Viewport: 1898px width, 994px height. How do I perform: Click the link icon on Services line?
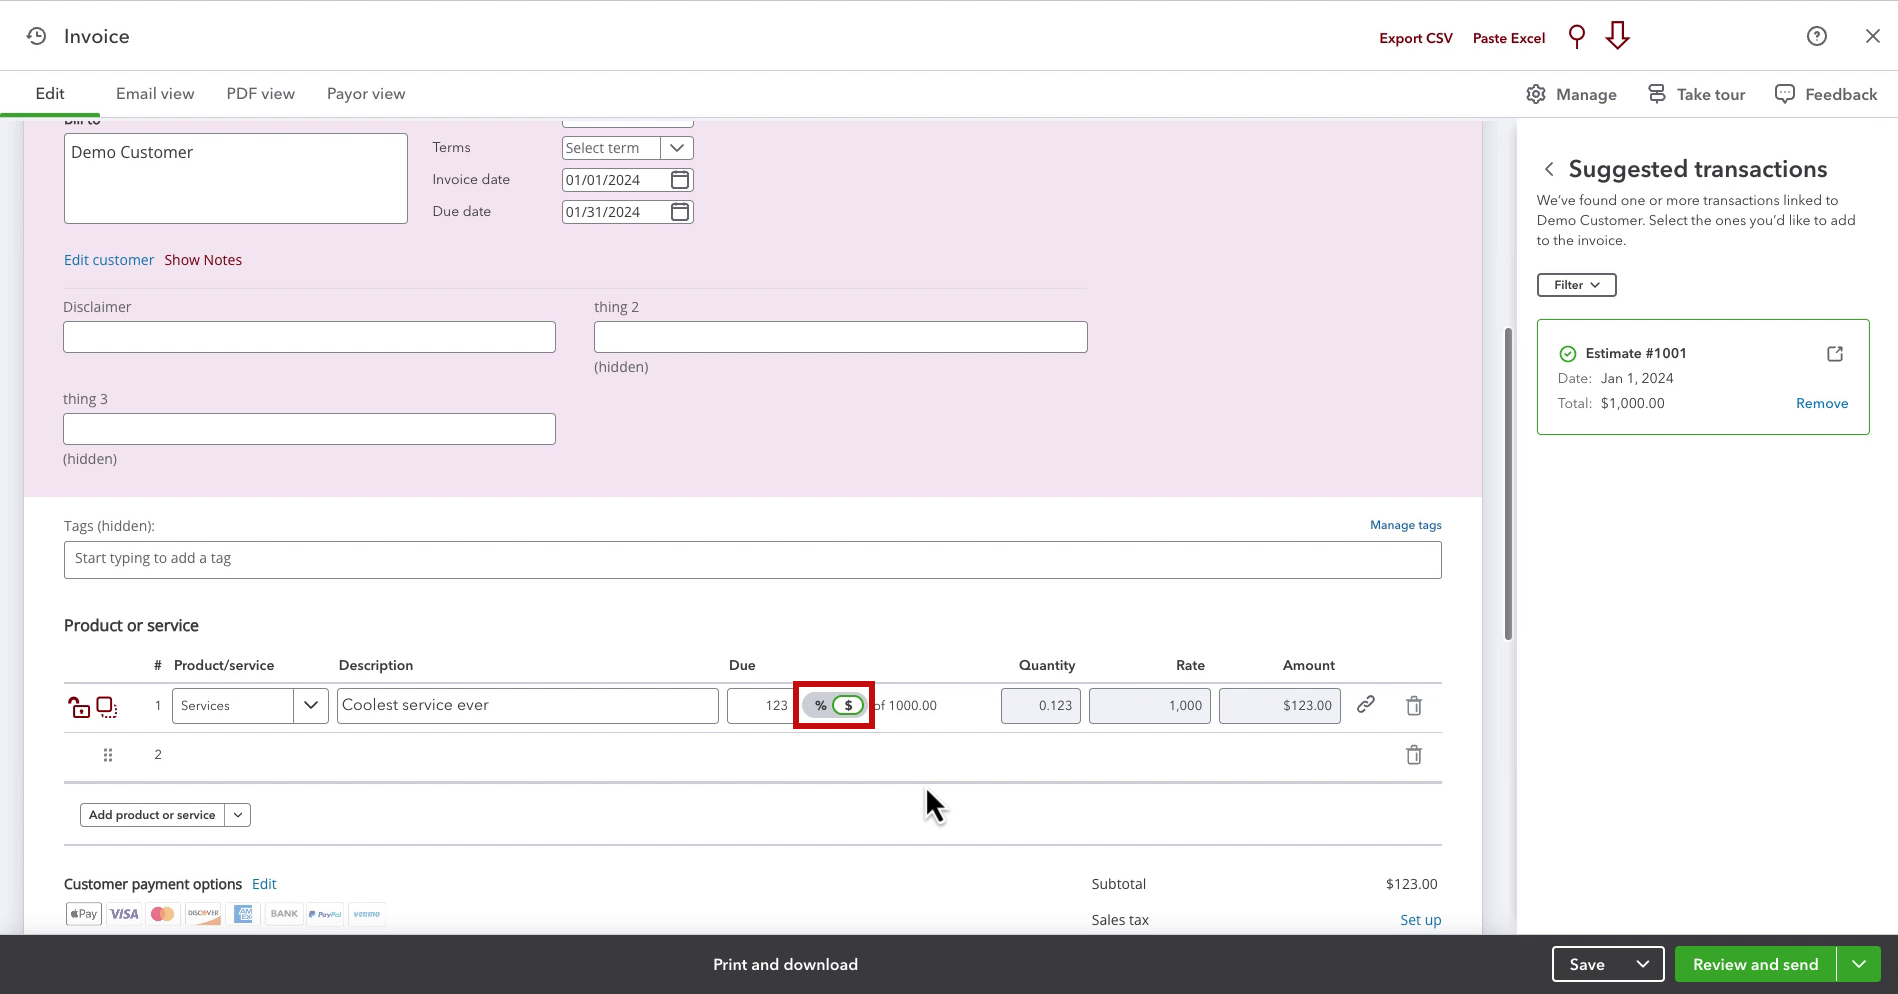[1366, 705]
